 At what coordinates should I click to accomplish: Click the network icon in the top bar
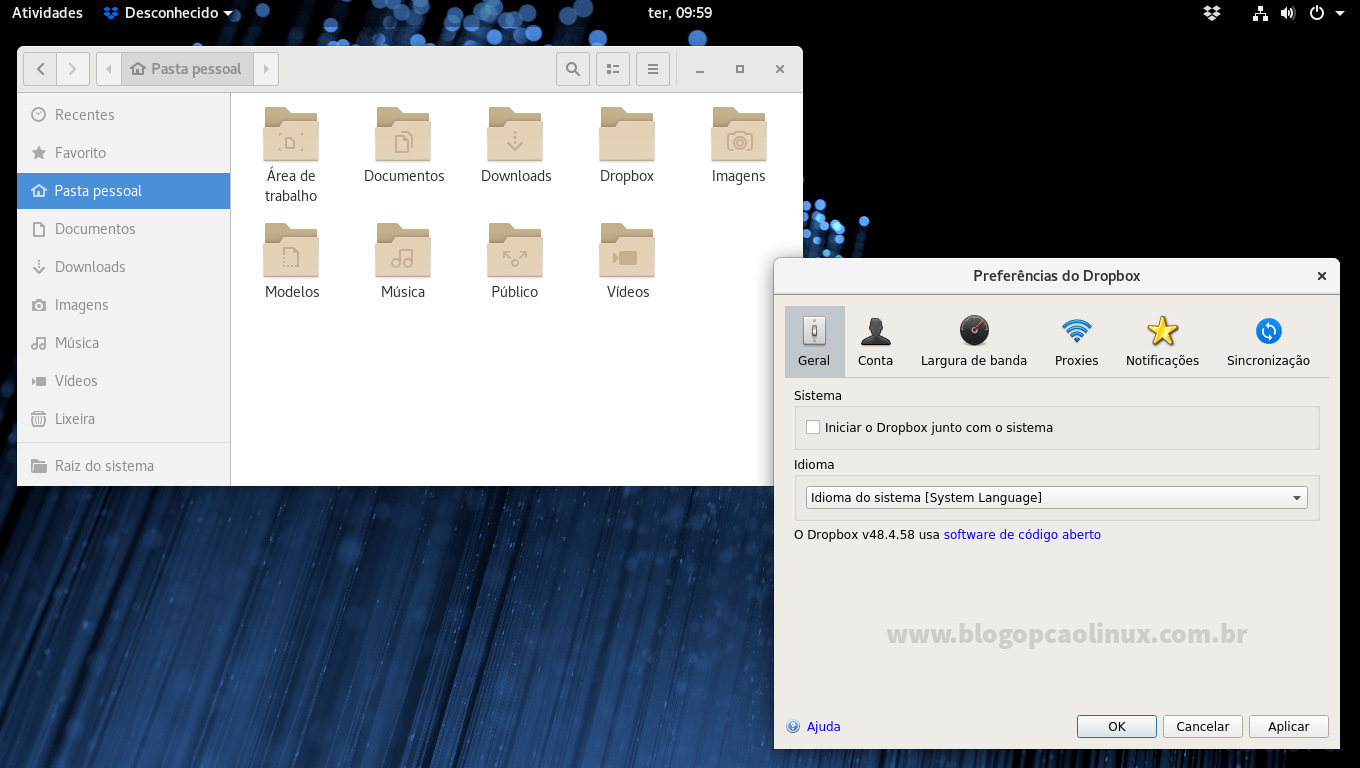tap(1260, 13)
